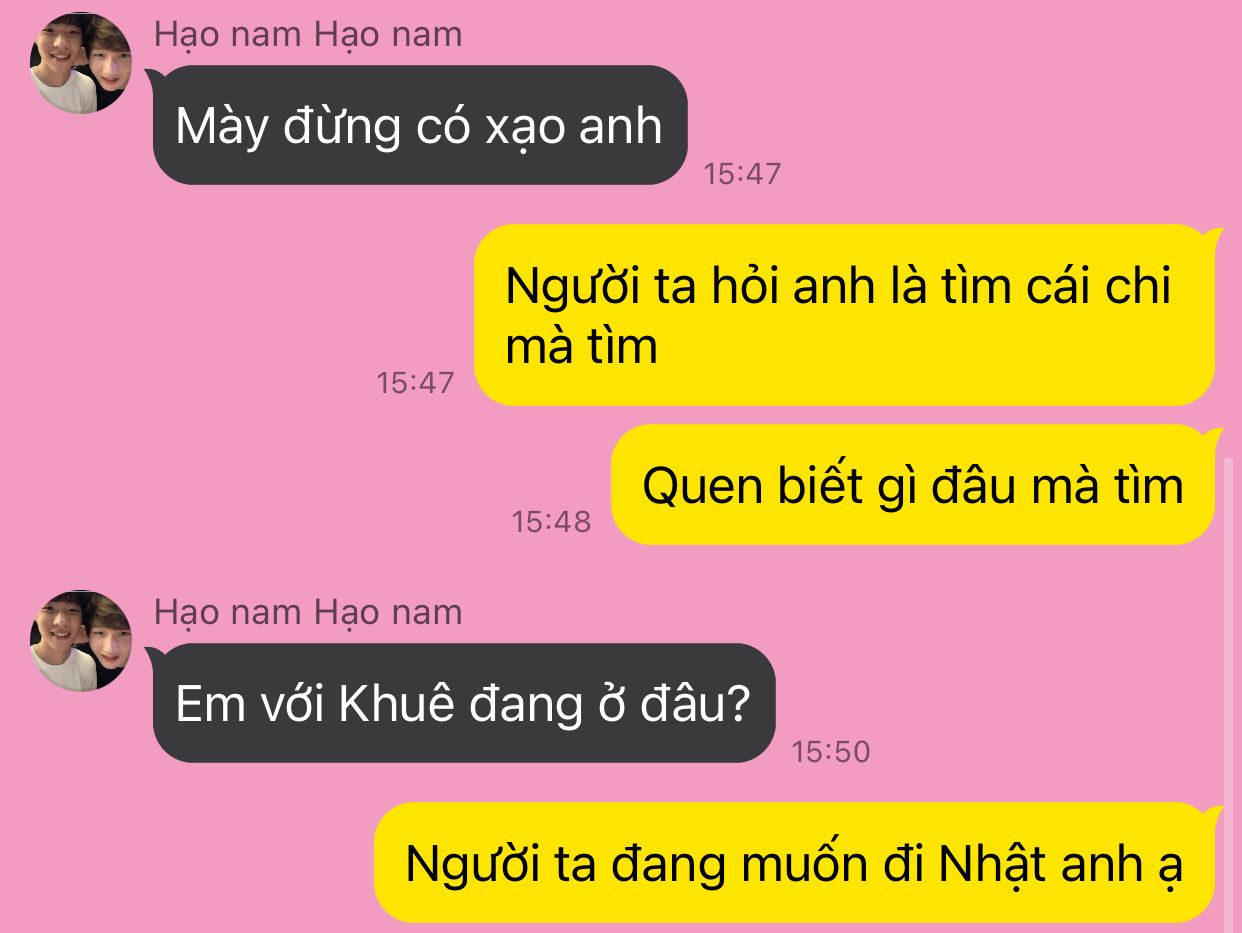Click the top Hạo nam Hạo nam sender name
The height and width of the screenshot is (933, 1242).
(308, 35)
